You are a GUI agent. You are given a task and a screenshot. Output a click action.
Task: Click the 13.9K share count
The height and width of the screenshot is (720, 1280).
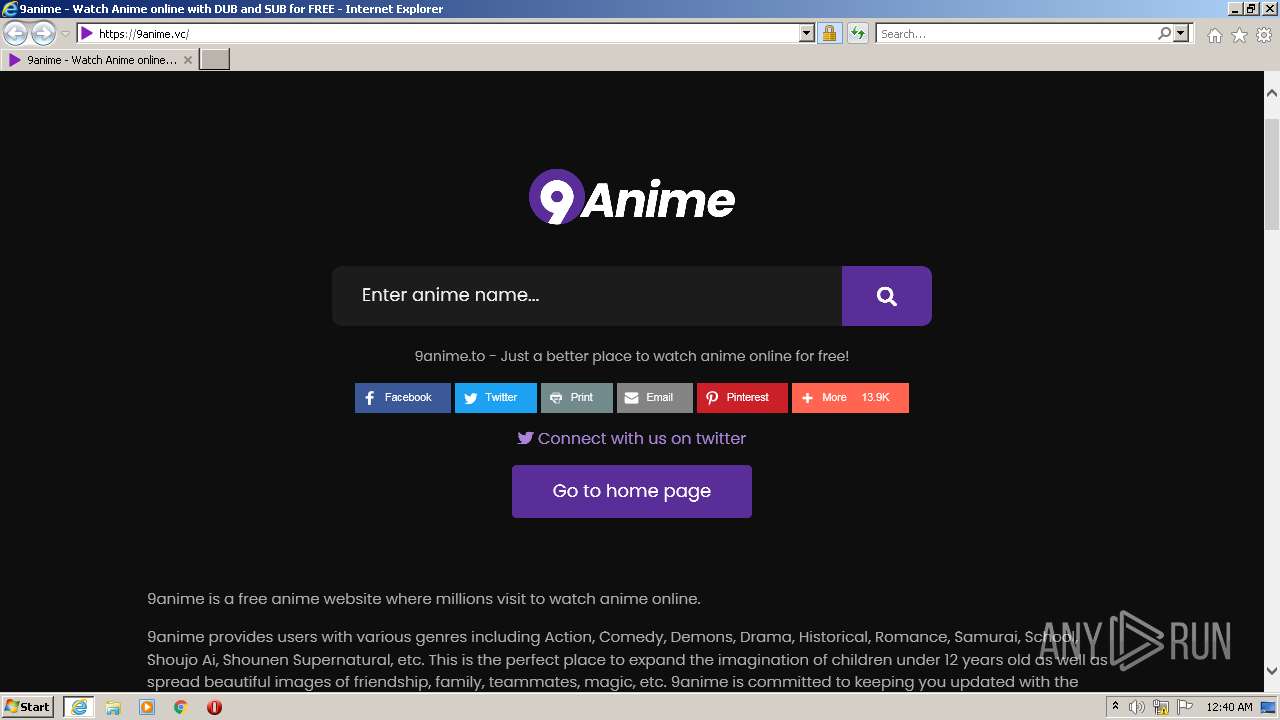pyautogui.click(x=876, y=398)
